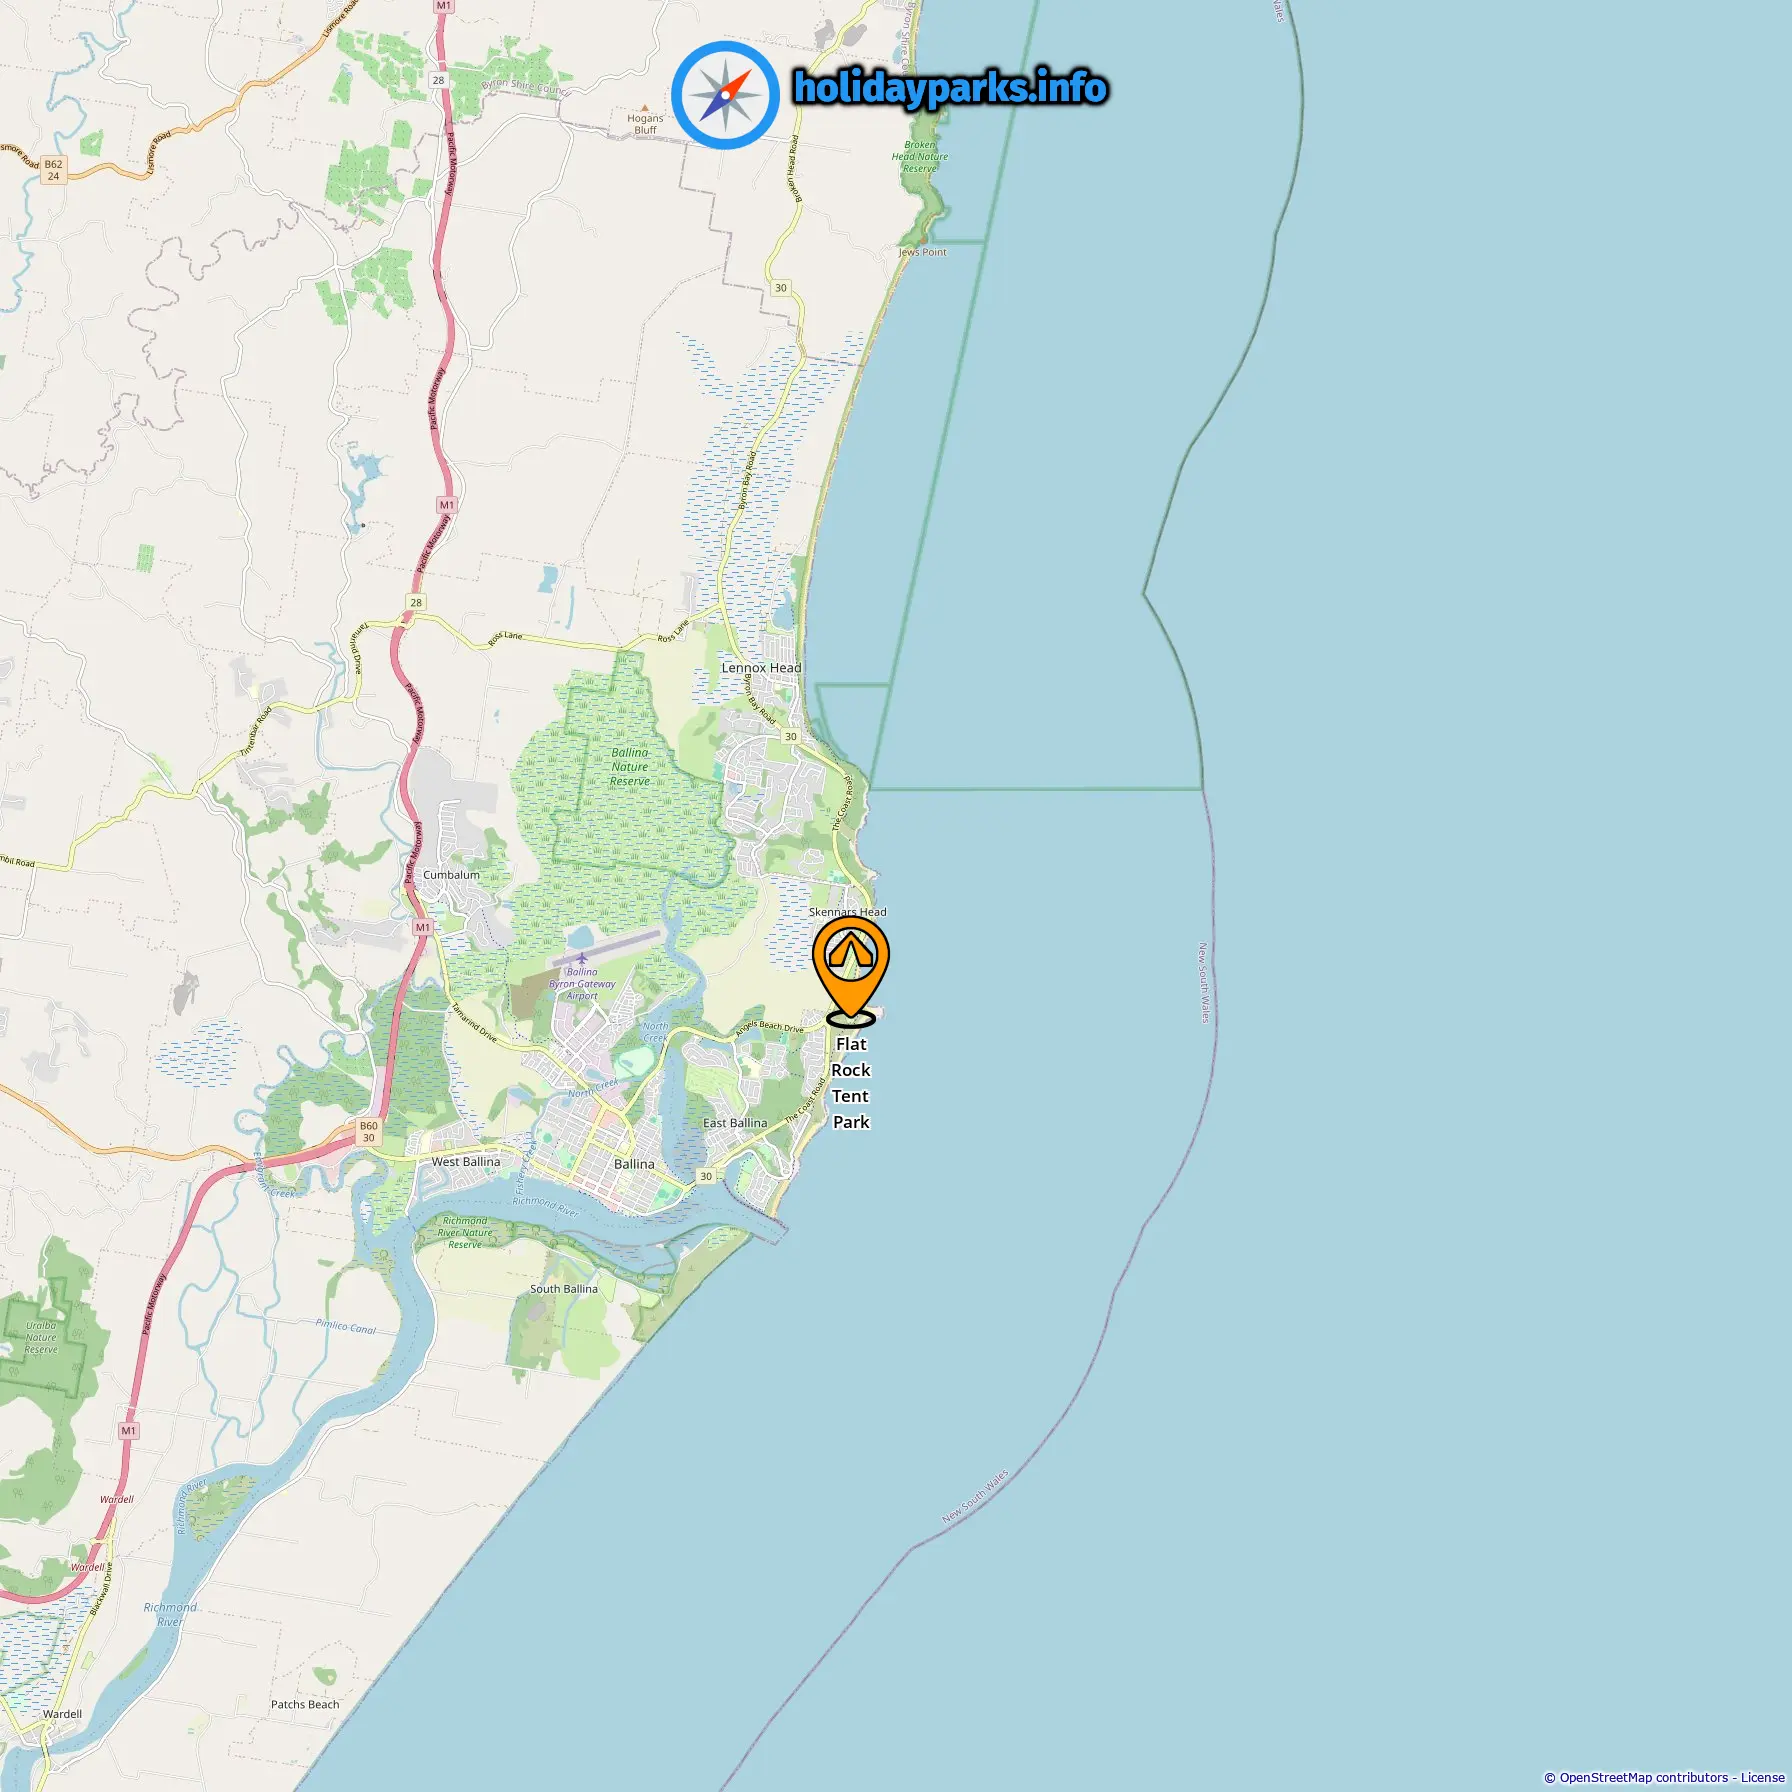Screen dimensions: 1792x1792
Task: Click the Skennars Head label
Action: 847,912
